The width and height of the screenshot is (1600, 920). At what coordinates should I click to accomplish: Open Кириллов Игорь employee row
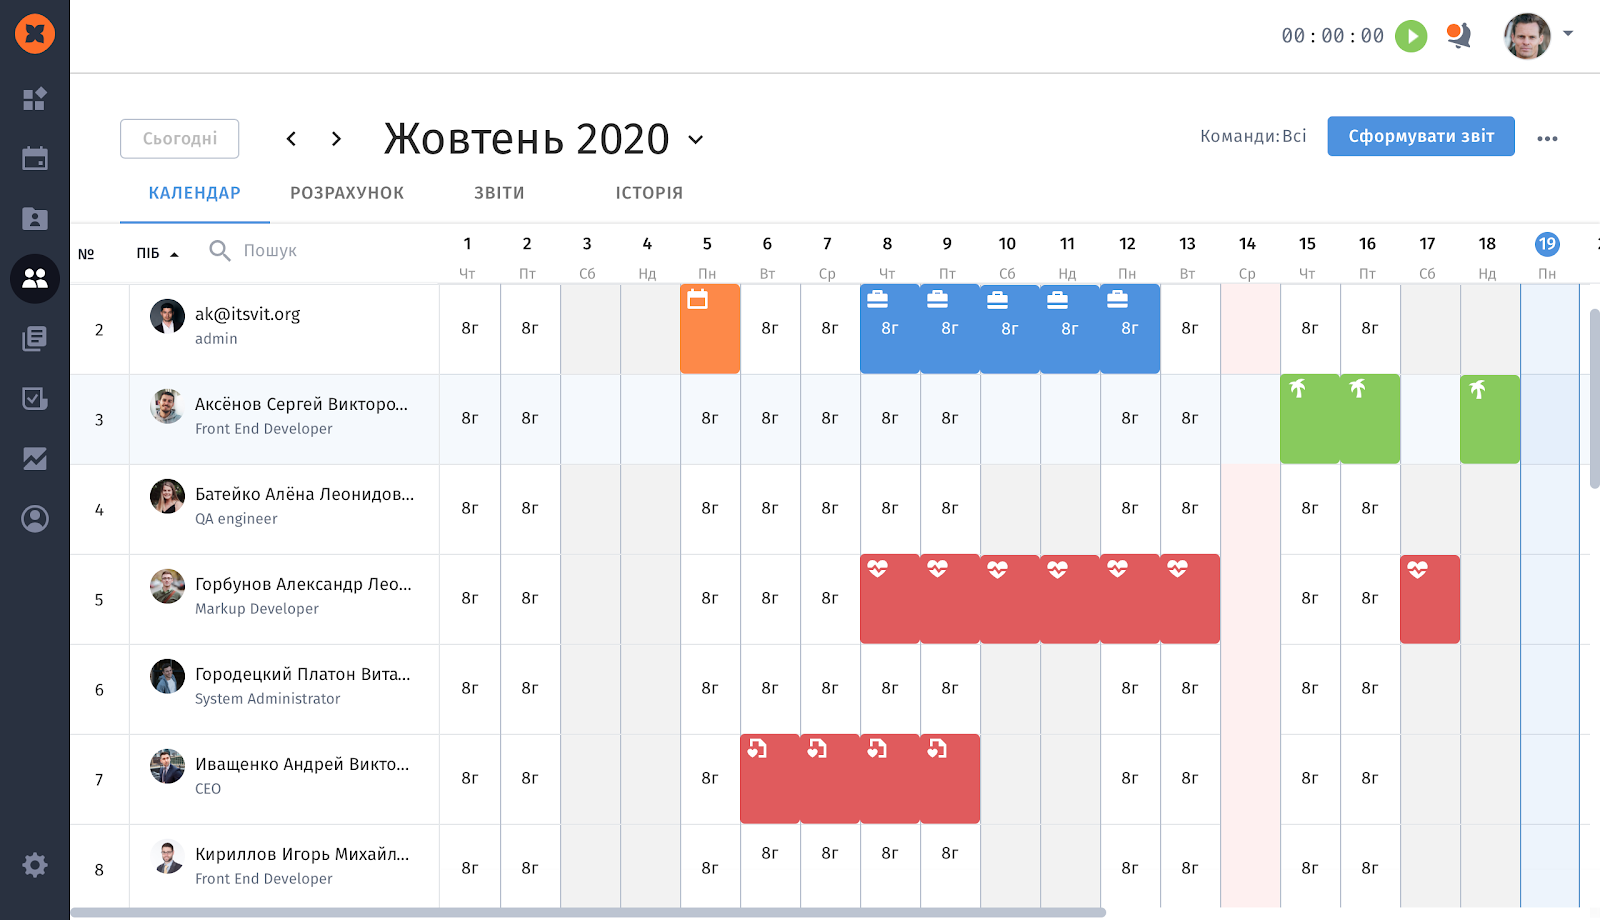(302, 854)
